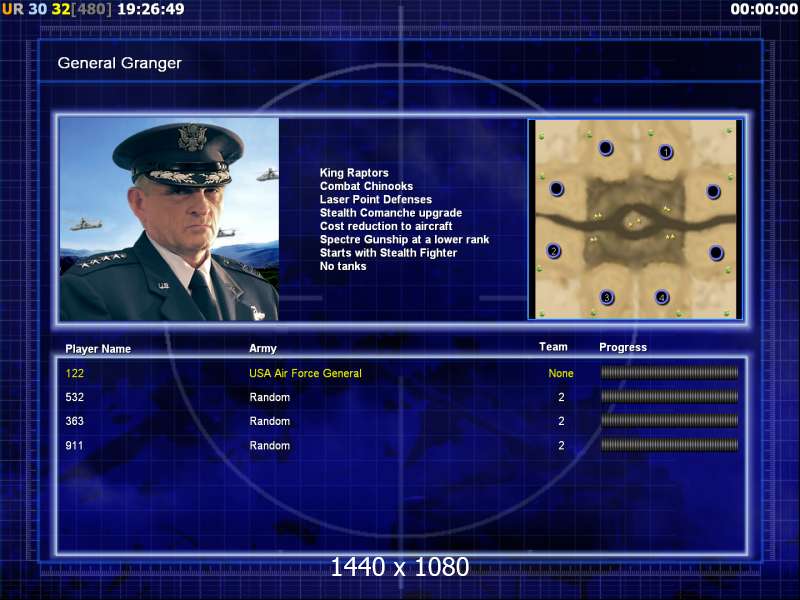Click "Spectre Gunship at a lower rank"
The height and width of the screenshot is (600, 800).
point(404,239)
